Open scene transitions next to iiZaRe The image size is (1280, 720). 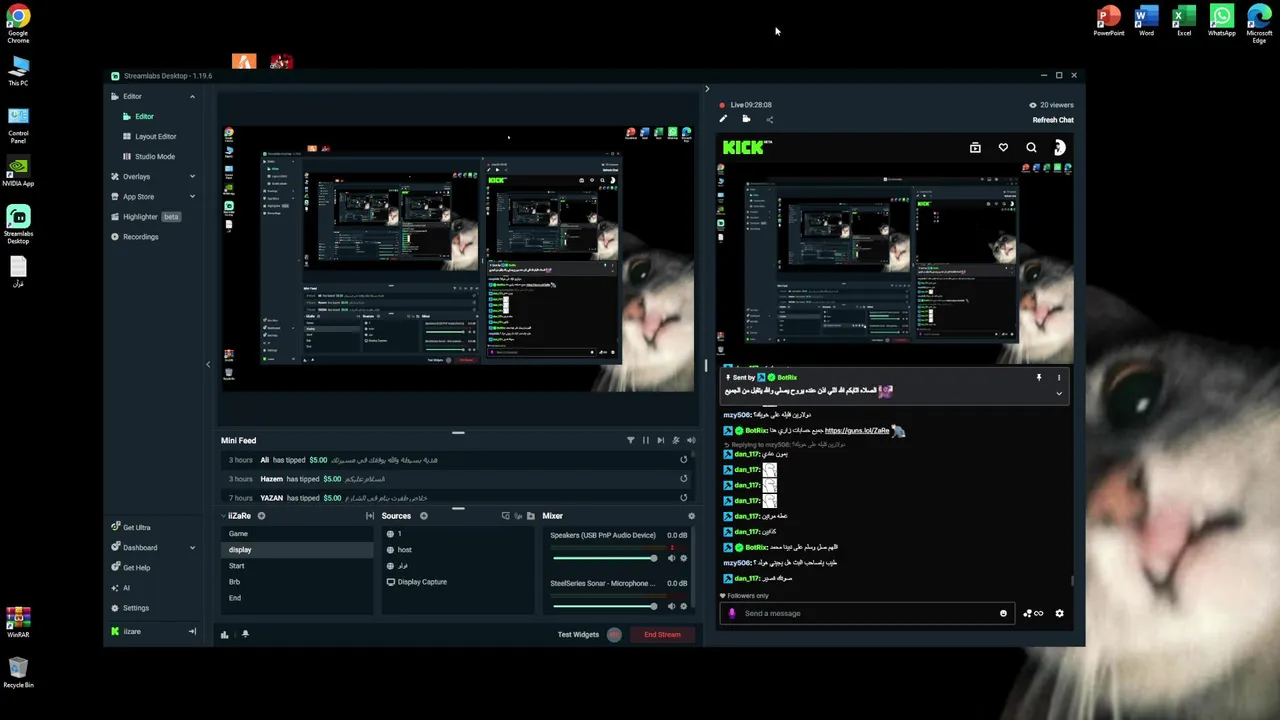coord(370,516)
